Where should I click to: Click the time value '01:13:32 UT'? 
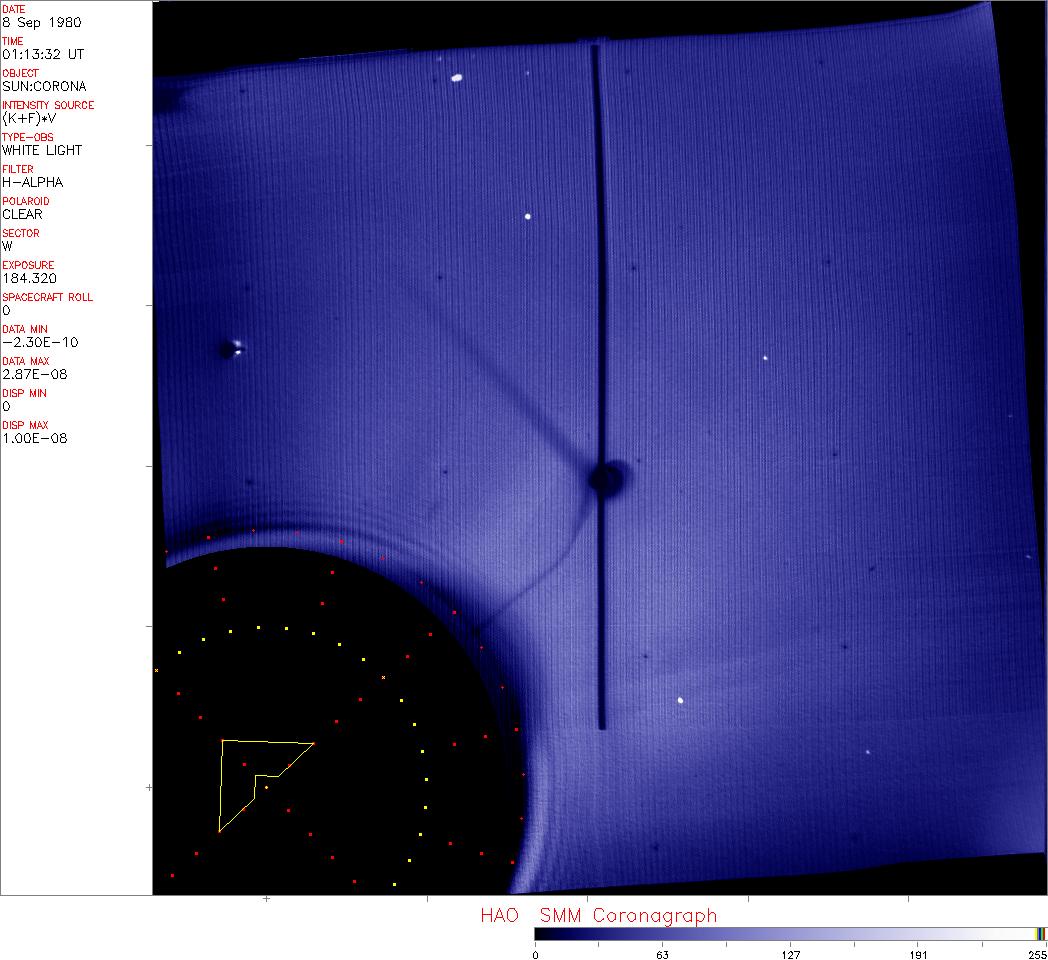click(x=44, y=54)
